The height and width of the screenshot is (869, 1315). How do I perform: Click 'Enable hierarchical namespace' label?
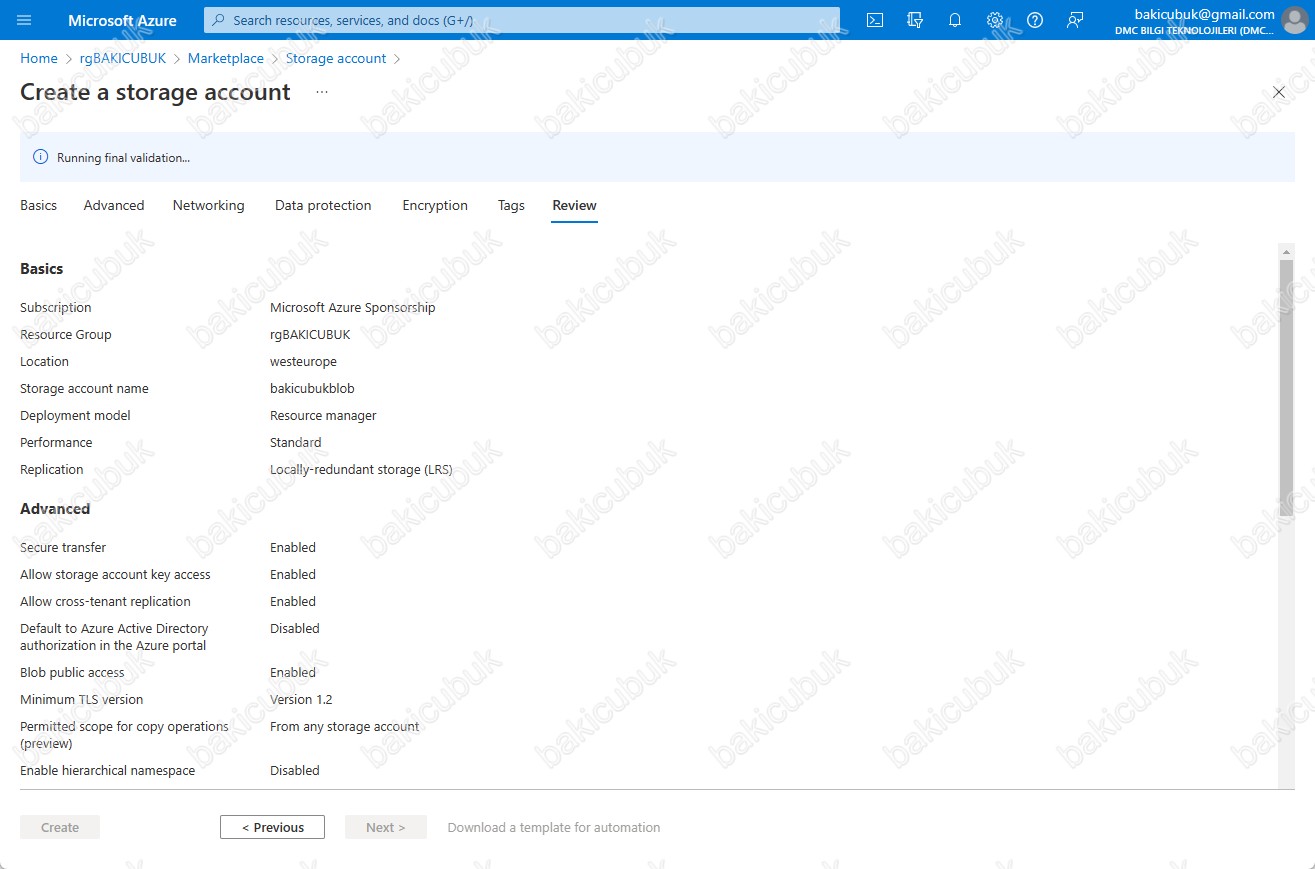point(108,771)
